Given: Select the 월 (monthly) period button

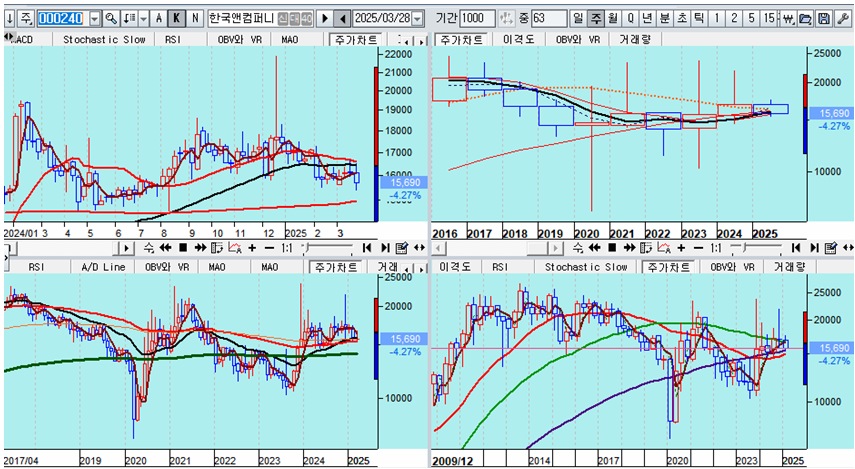Looking at the screenshot, I should (x=613, y=19).
